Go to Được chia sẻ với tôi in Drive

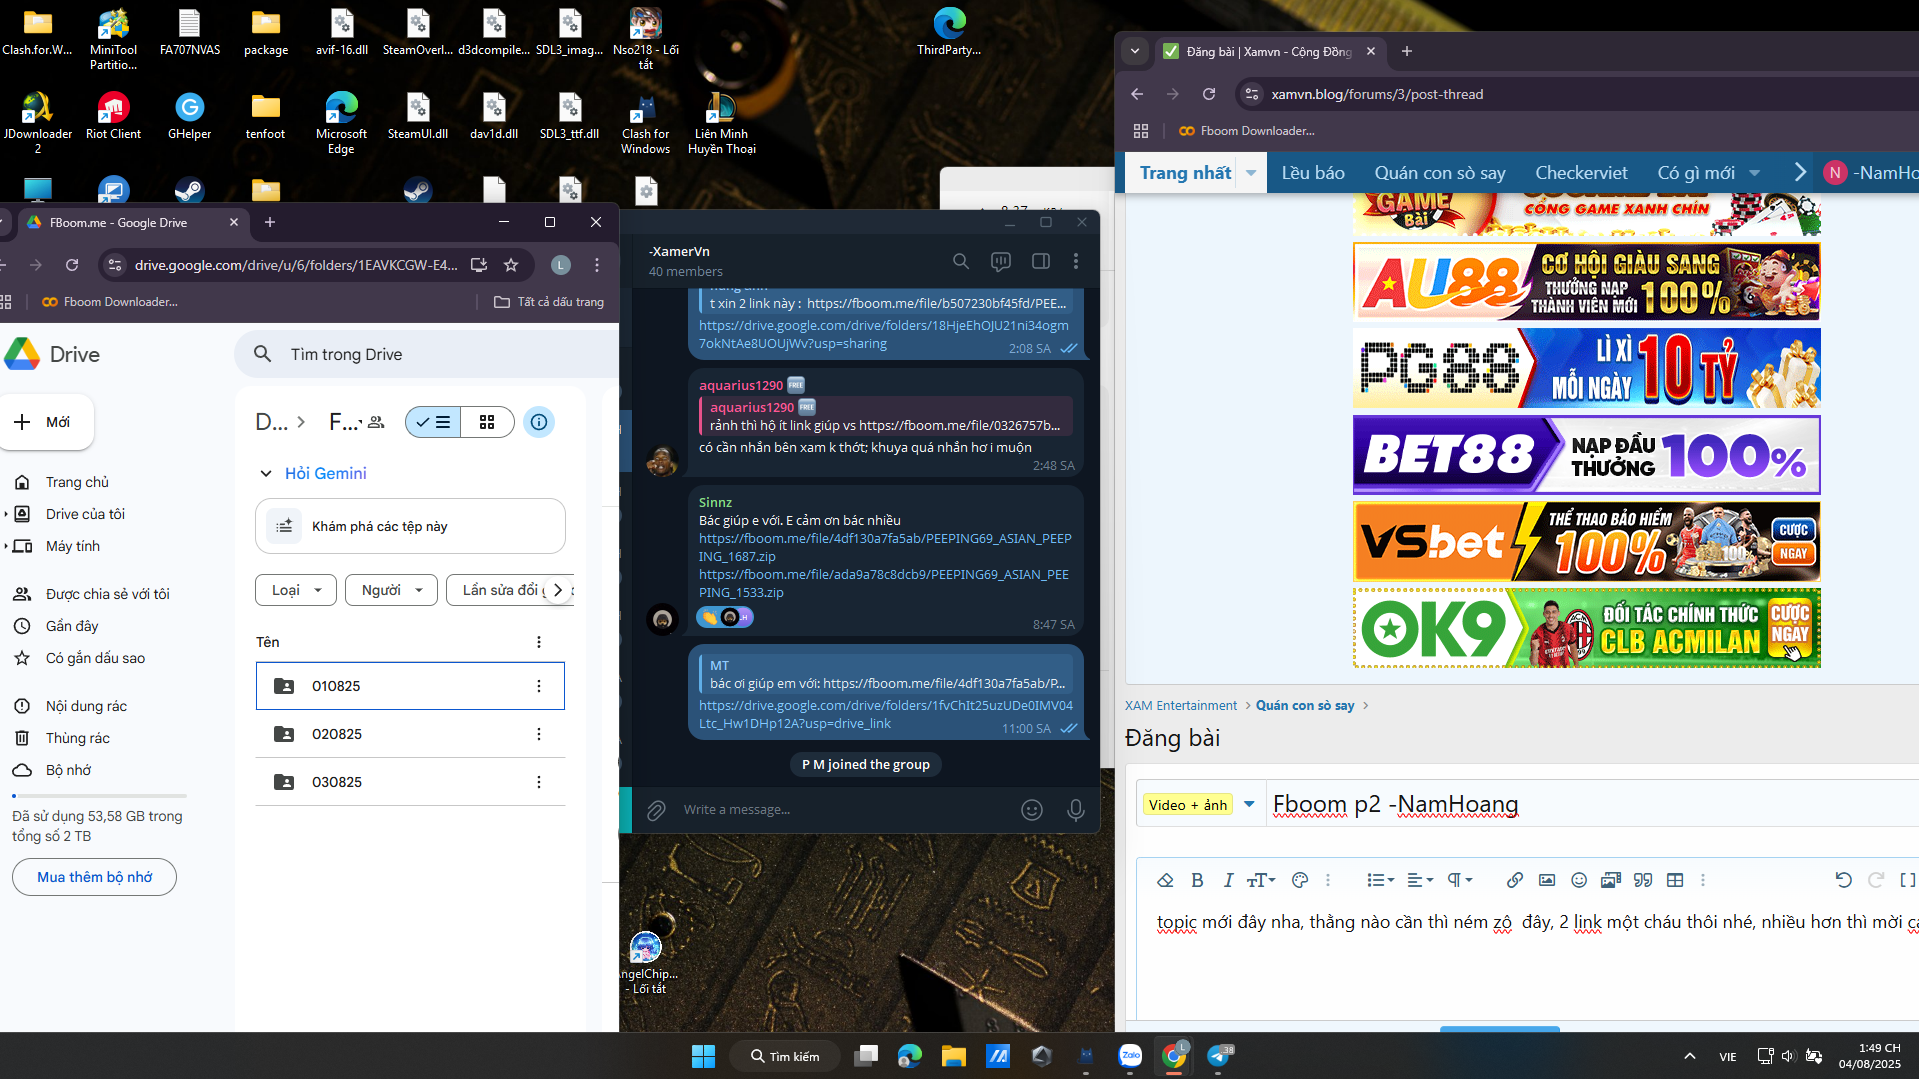pyautogui.click(x=107, y=594)
